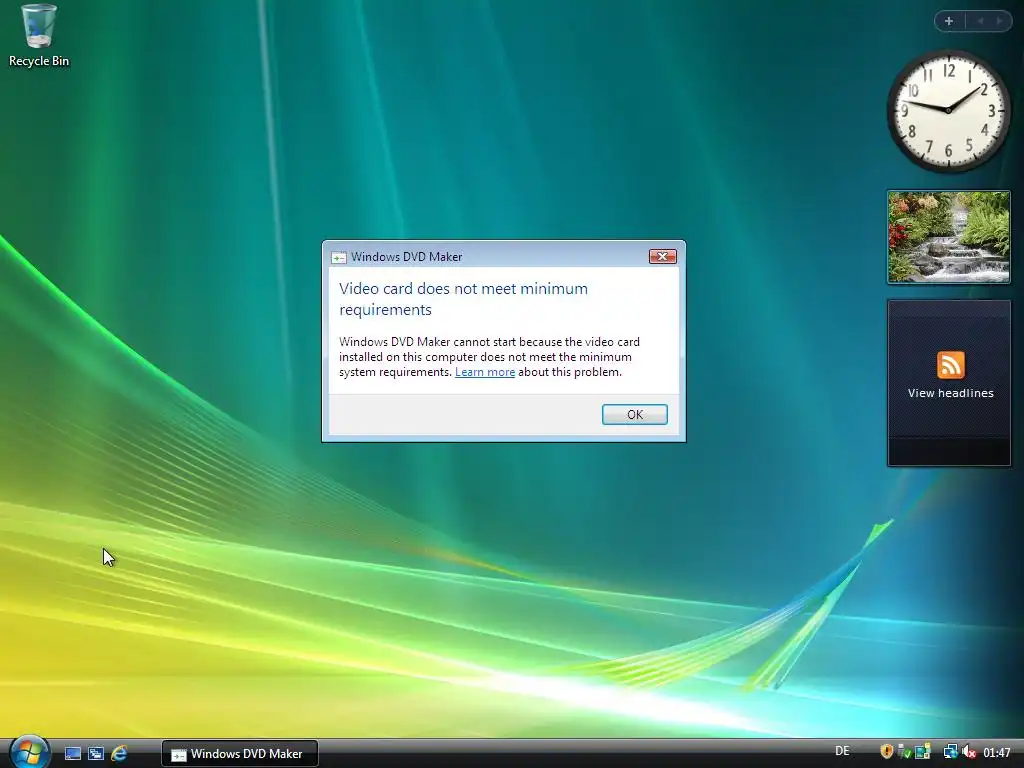Image resolution: width=1024 pixels, height=768 pixels.
Task: Click the sidebar previous gadgets arrow
Action: 980,21
